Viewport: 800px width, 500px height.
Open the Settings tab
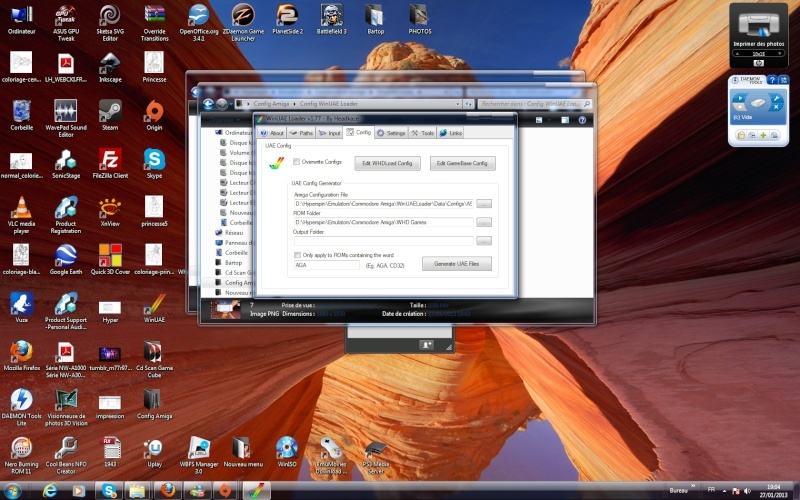coord(391,133)
